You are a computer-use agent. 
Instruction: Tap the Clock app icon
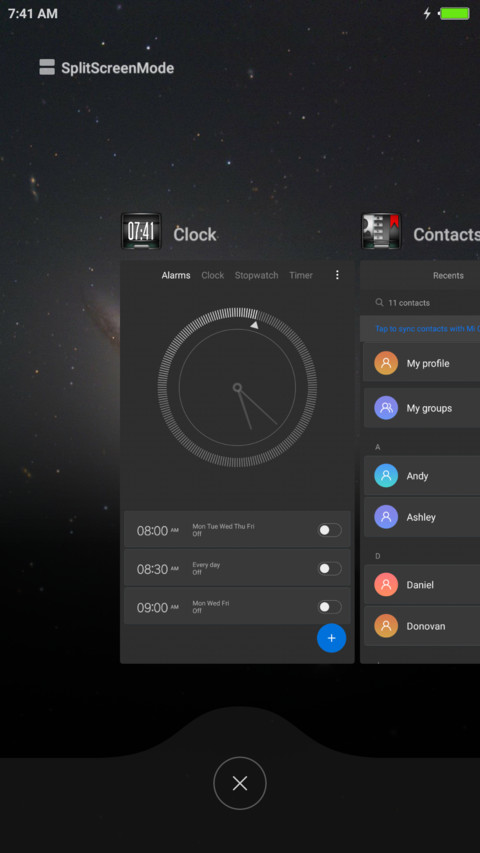pos(141,231)
